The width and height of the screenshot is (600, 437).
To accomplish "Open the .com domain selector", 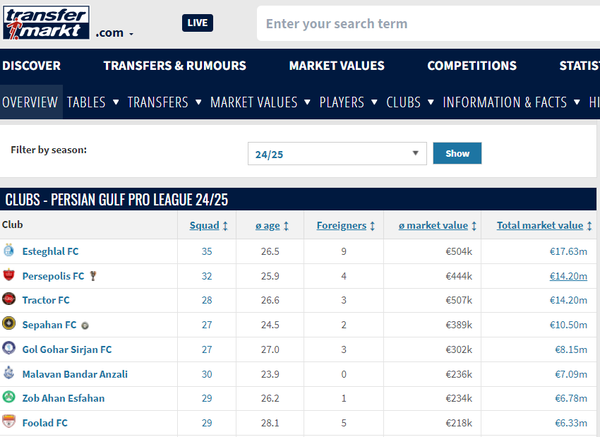I will click(x=114, y=33).
